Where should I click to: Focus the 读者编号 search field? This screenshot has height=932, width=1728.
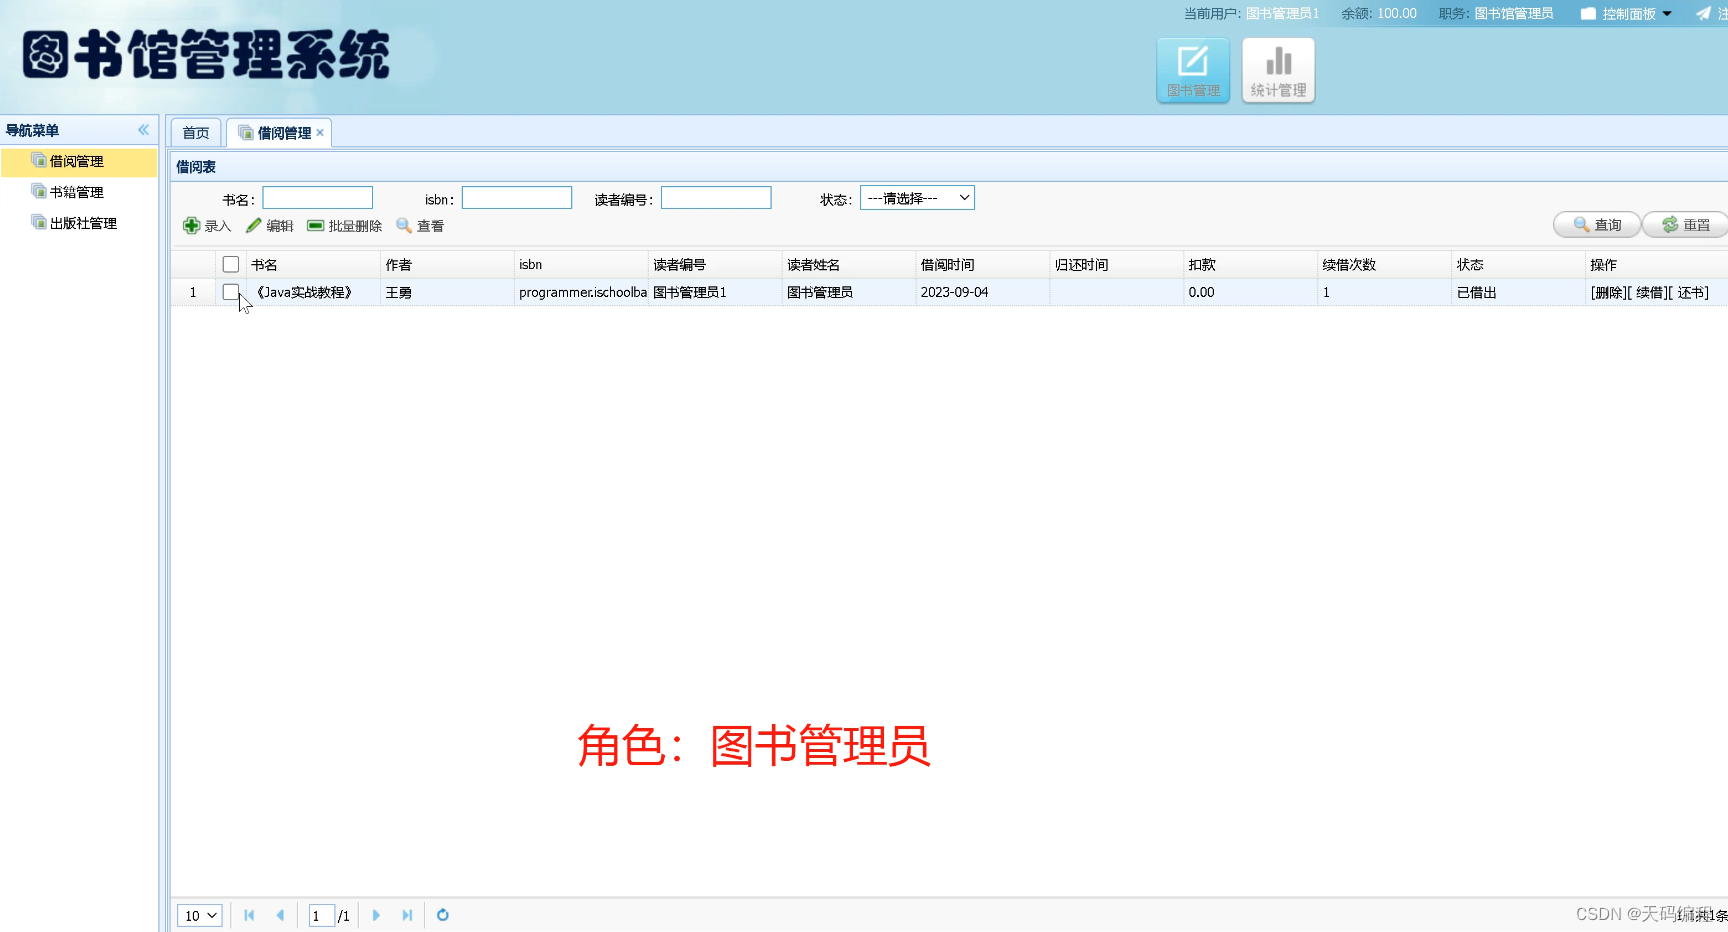tap(716, 198)
